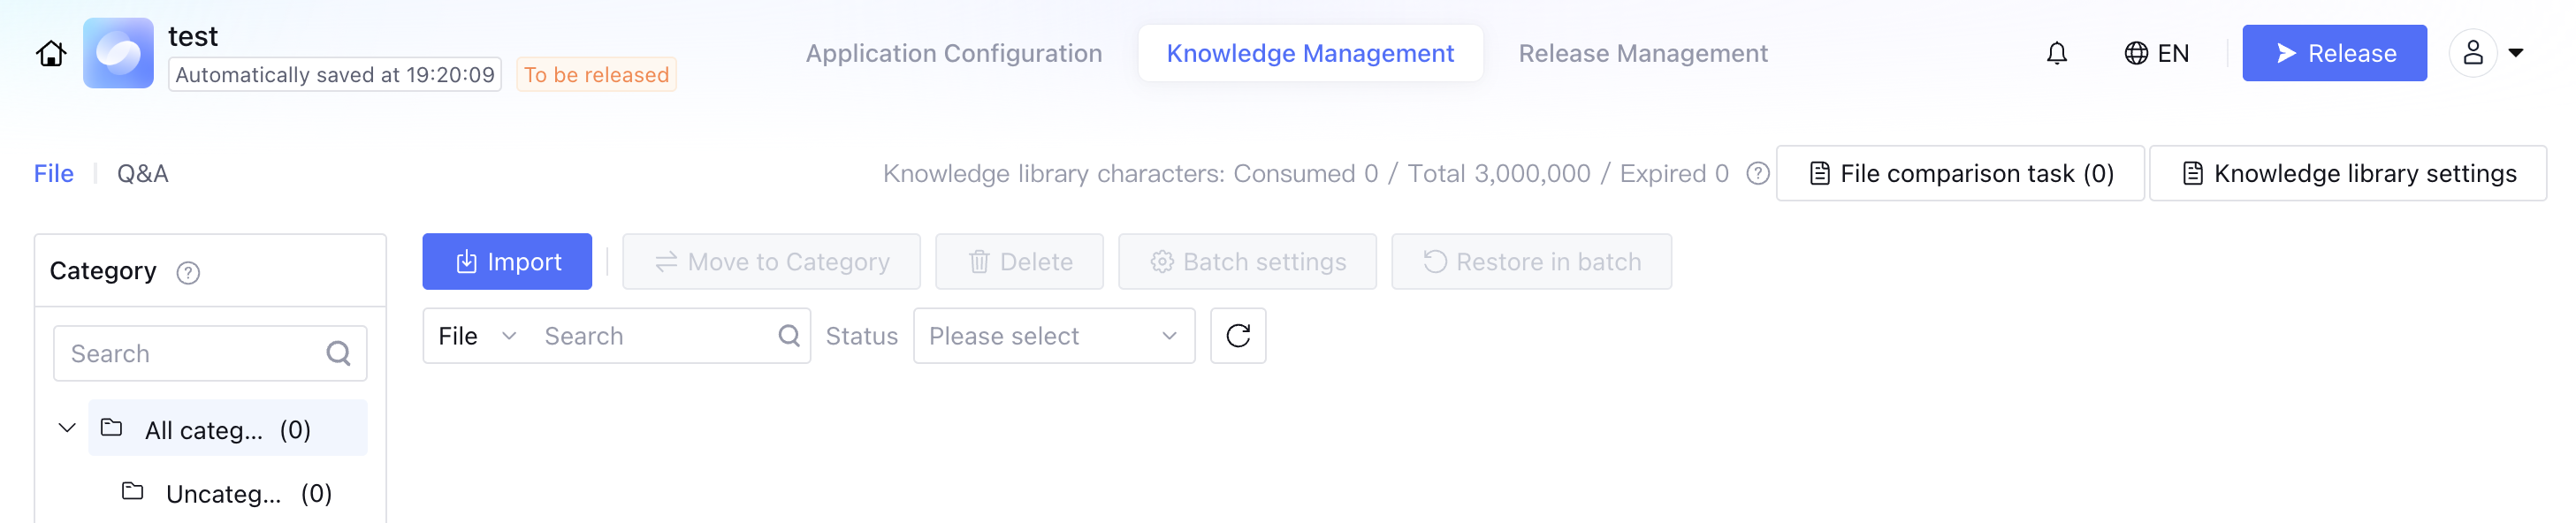Open File comparison task list
The image size is (2576, 523).
pos(1959,174)
